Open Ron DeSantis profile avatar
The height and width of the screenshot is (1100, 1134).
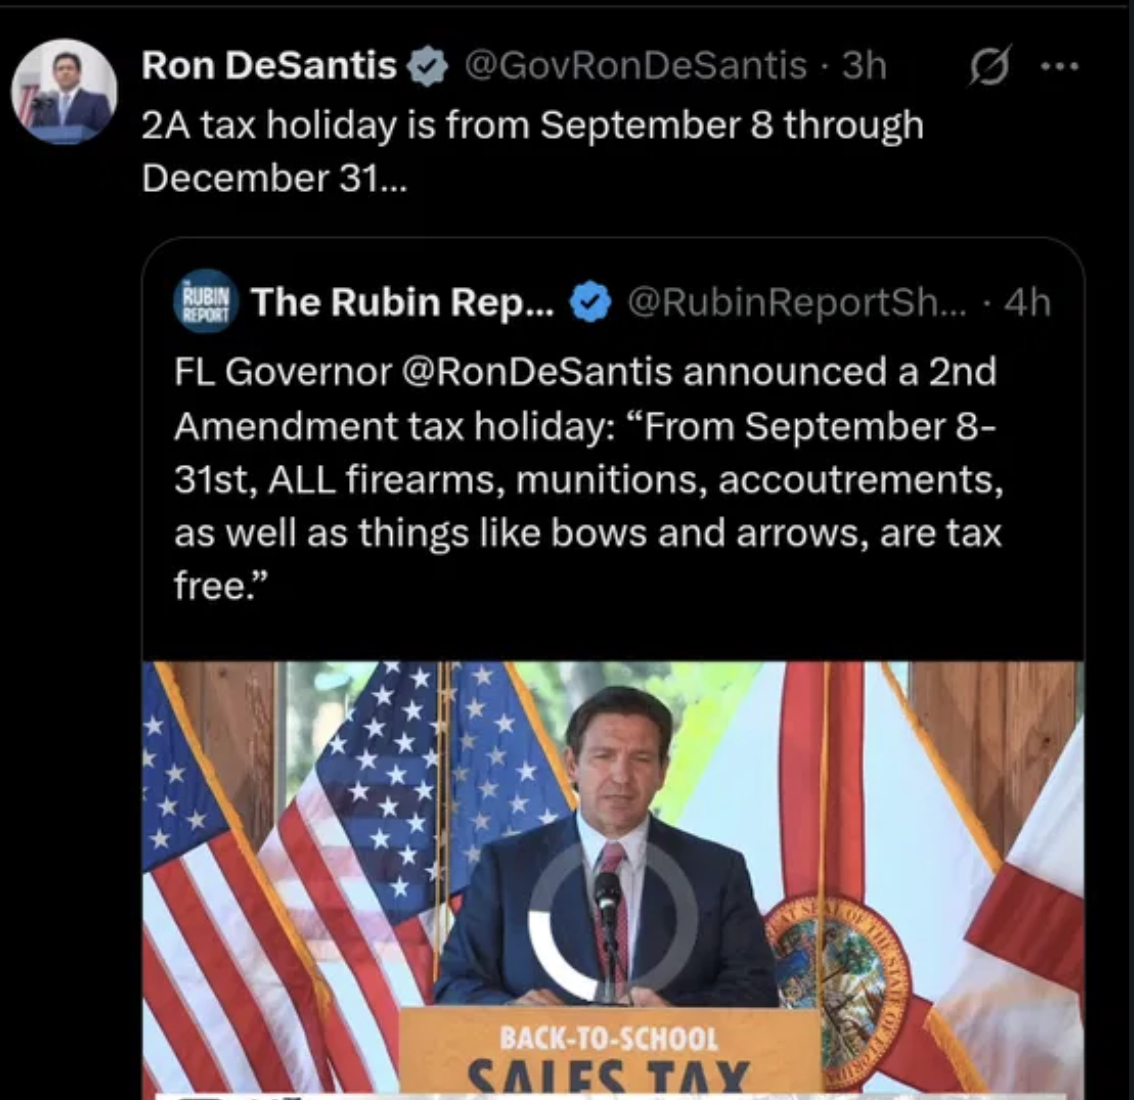[x=65, y=92]
